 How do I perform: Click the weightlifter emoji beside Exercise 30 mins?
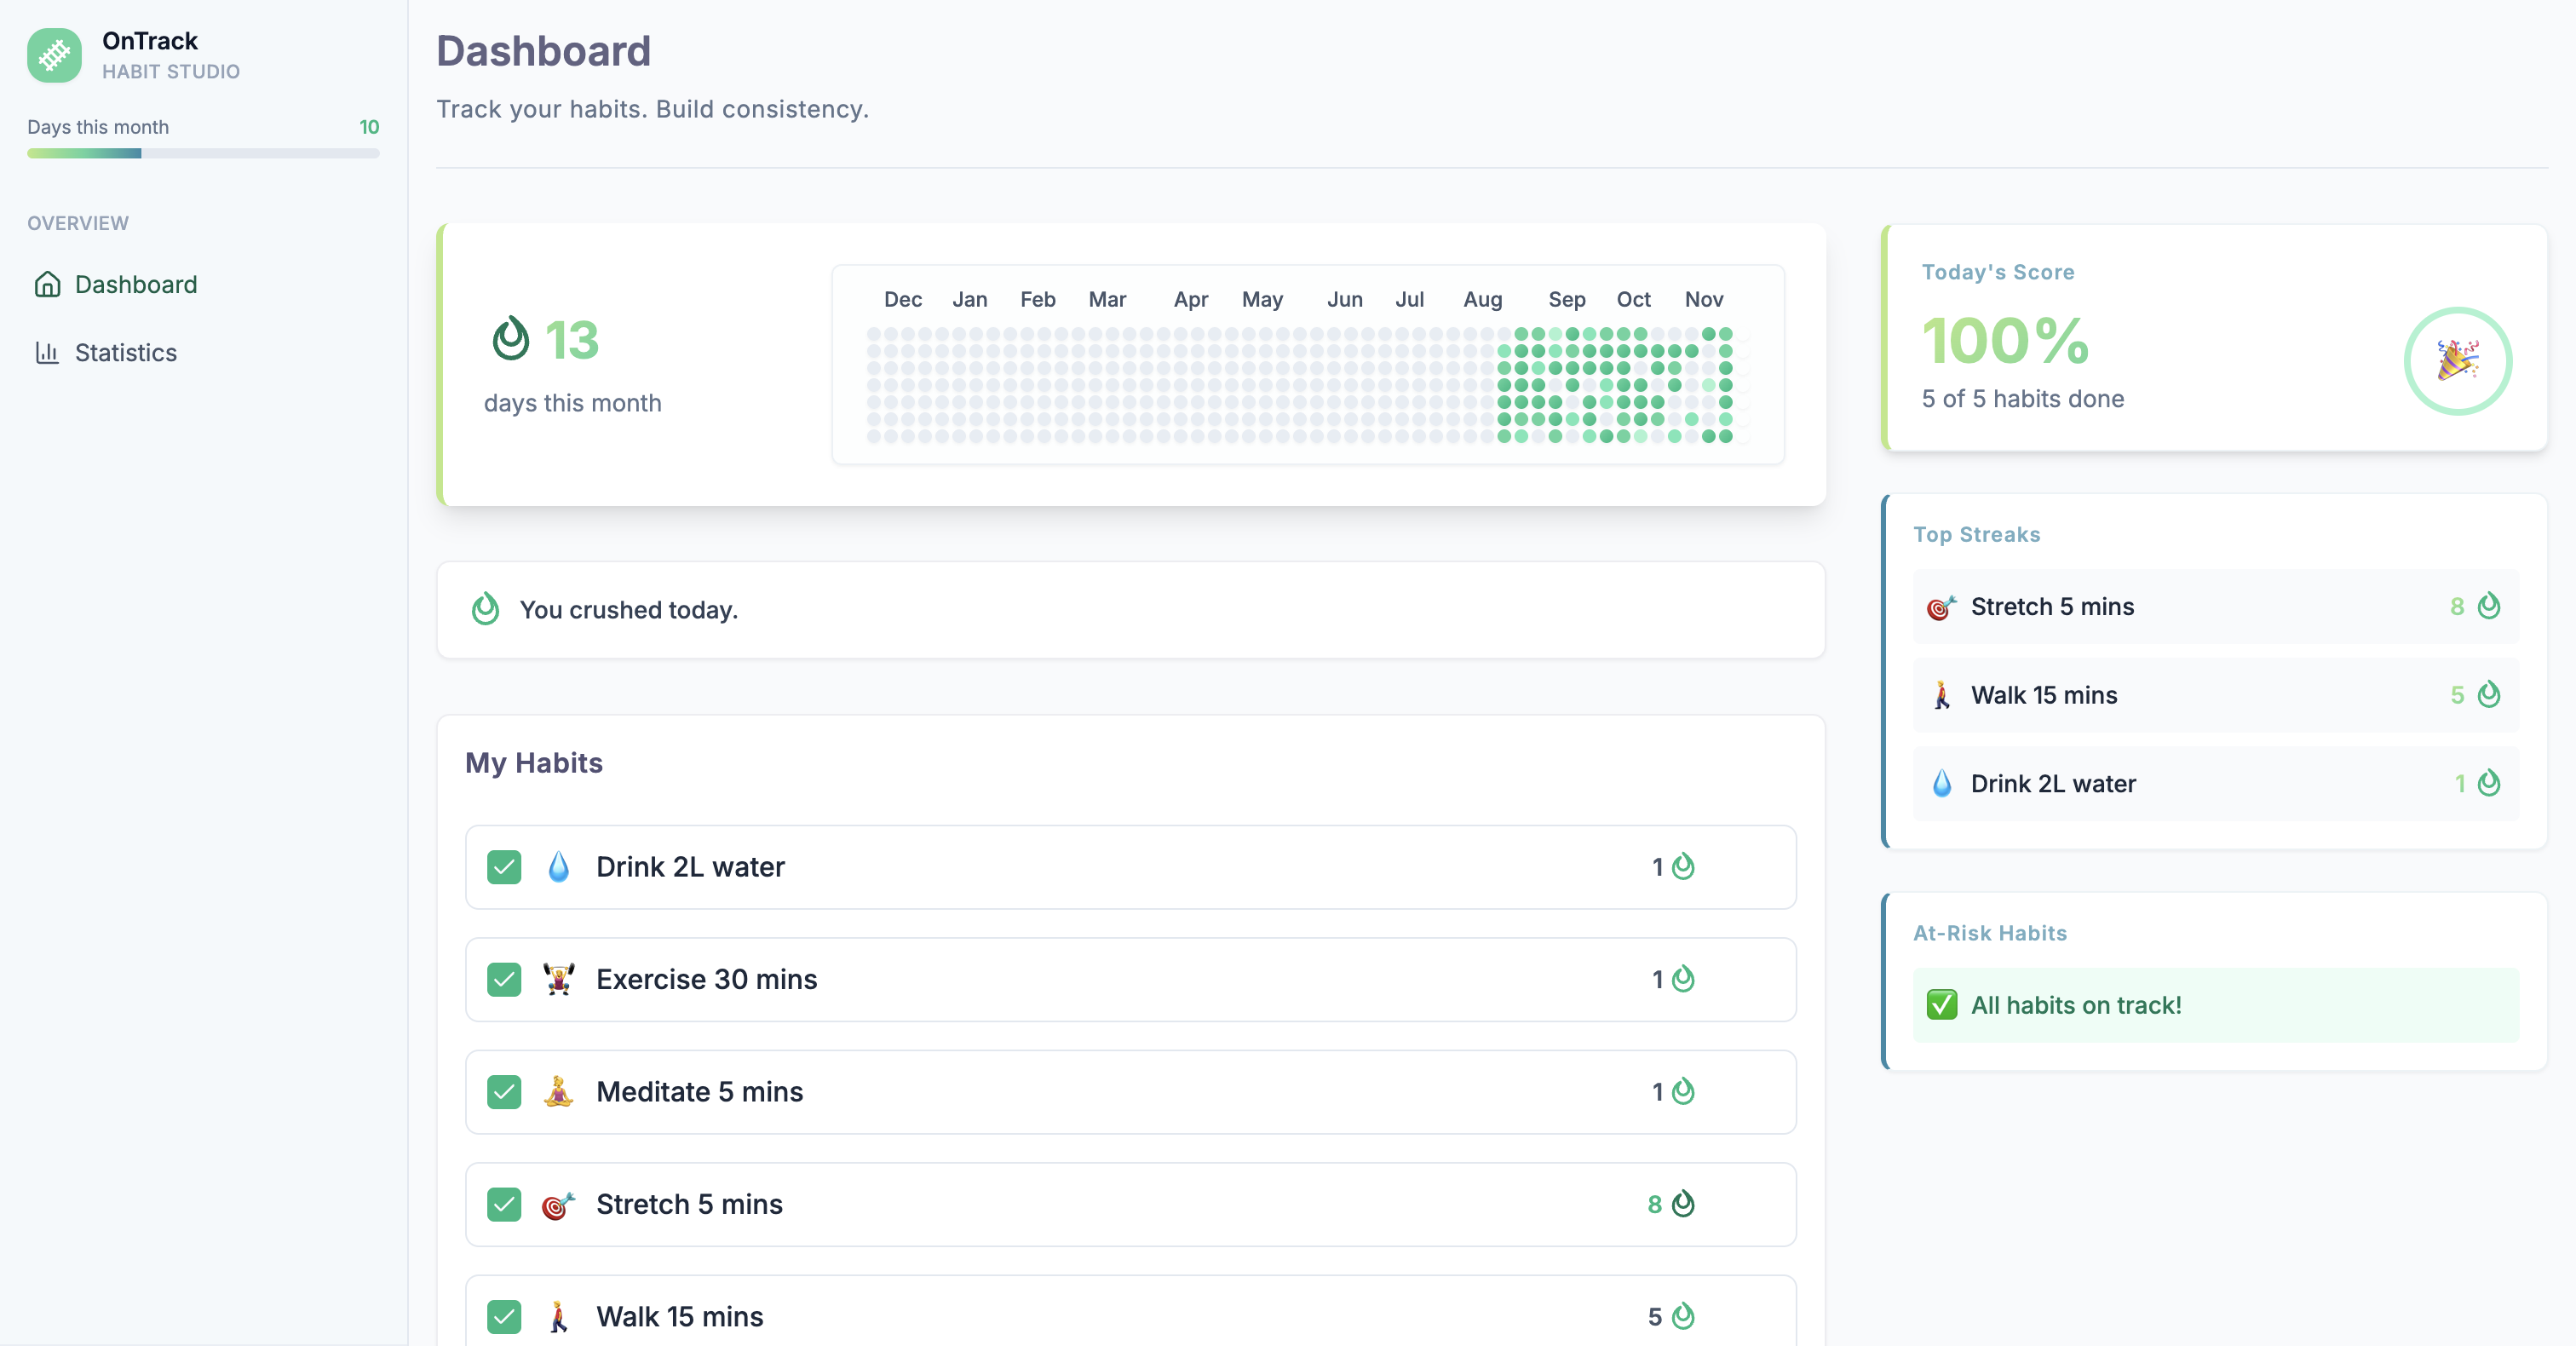point(559,979)
